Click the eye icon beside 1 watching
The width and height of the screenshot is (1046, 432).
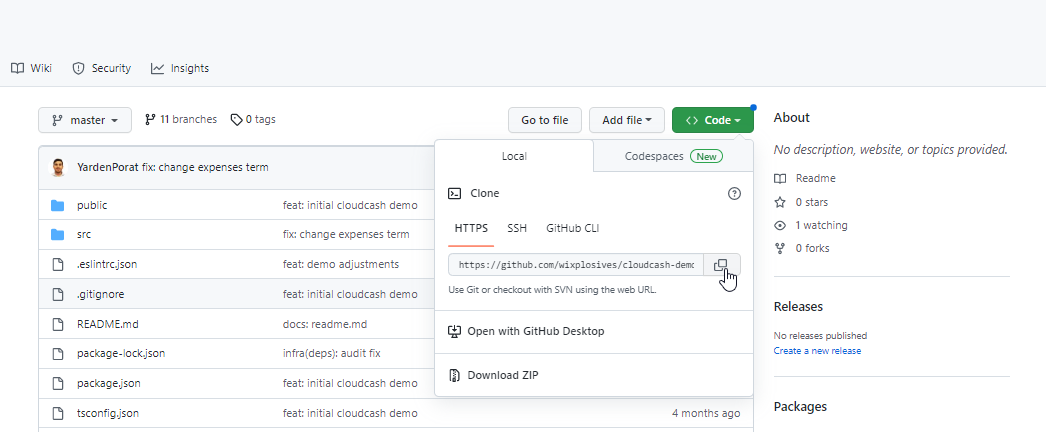tap(780, 225)
